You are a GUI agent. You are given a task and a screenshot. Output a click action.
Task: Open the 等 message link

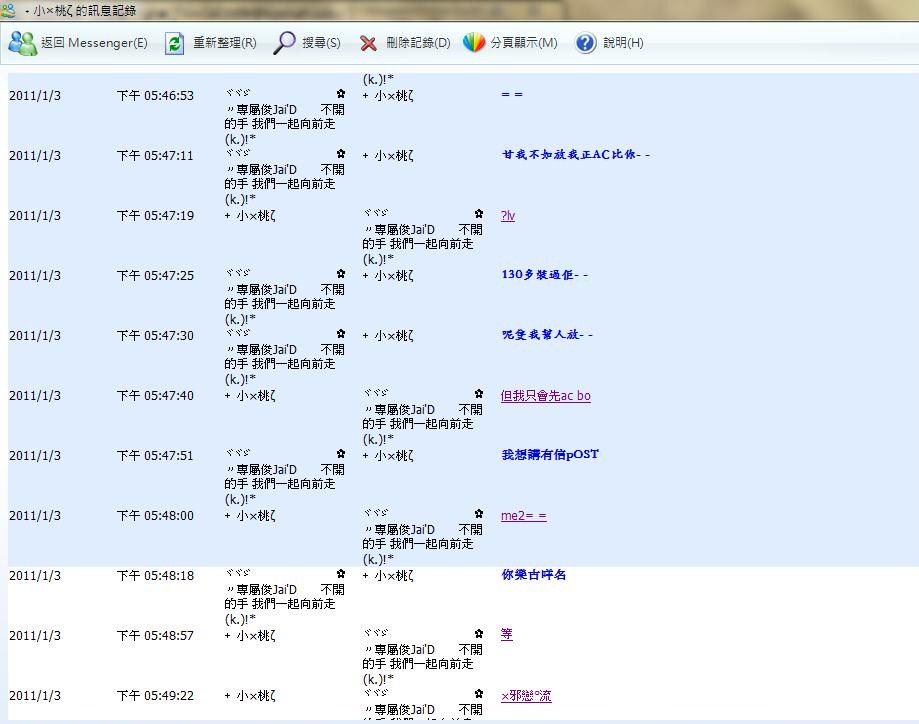[506, 634]
